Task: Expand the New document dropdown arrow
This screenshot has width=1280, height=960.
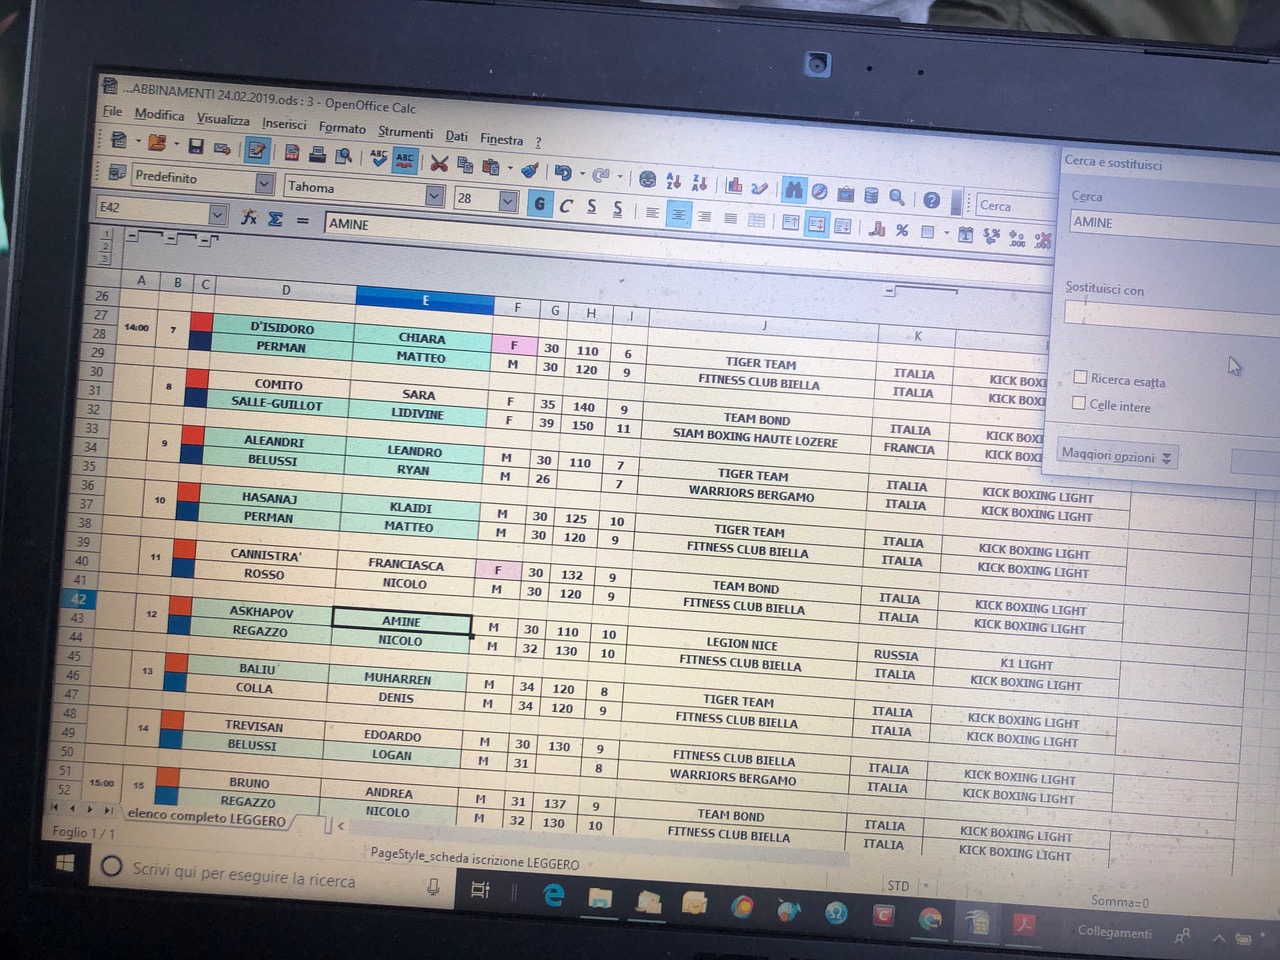Action: coord(138,141)
